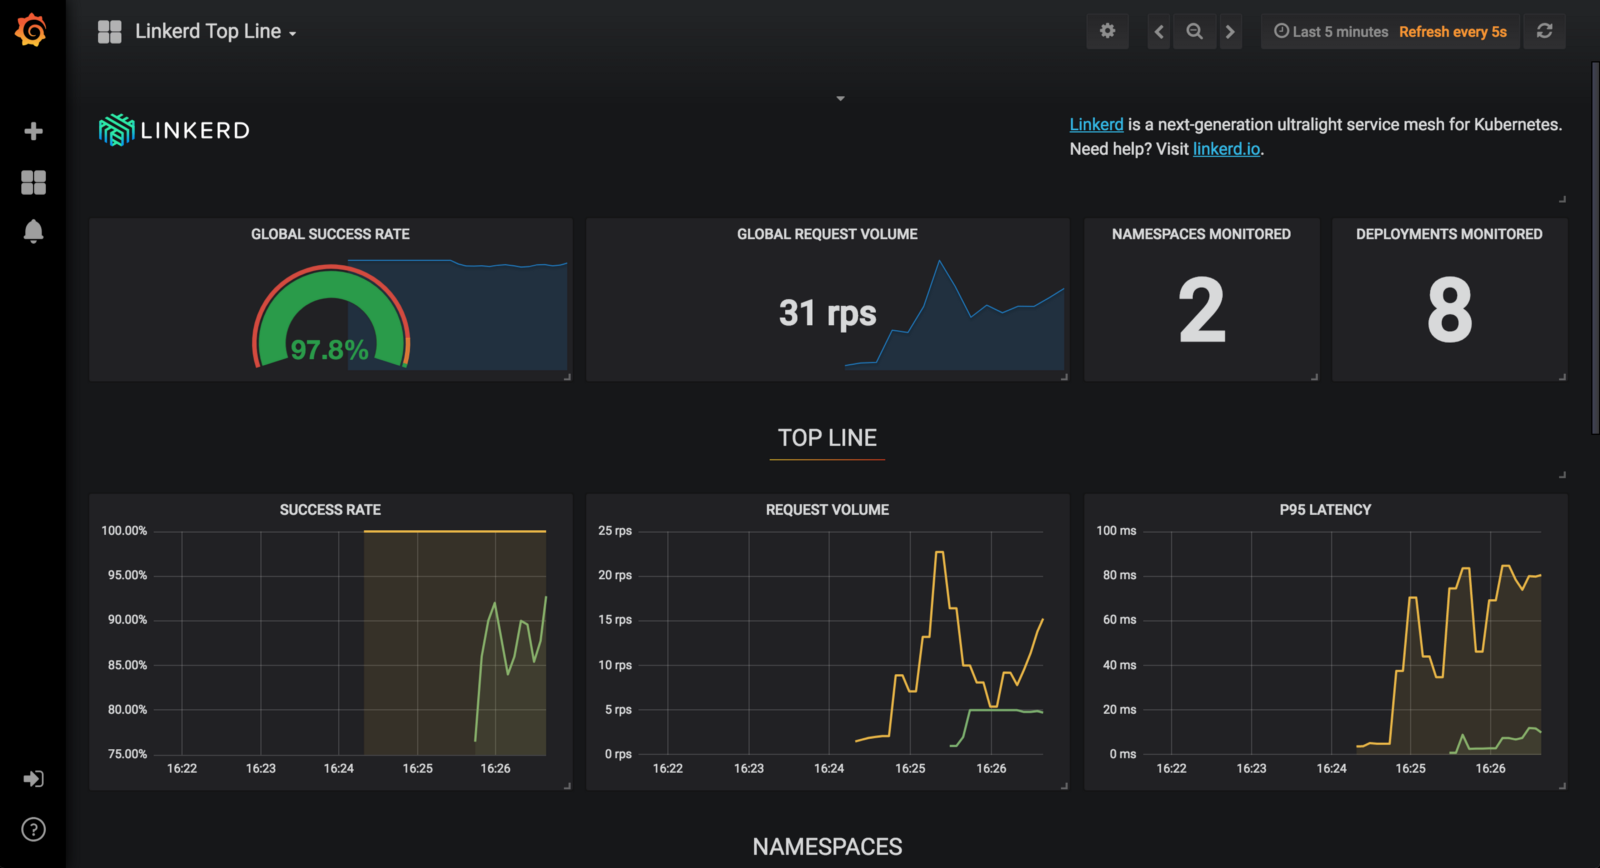The image size is (1600, 868).
Task: Zoom out time range with magnifier icon
Action: (1194, 31)
